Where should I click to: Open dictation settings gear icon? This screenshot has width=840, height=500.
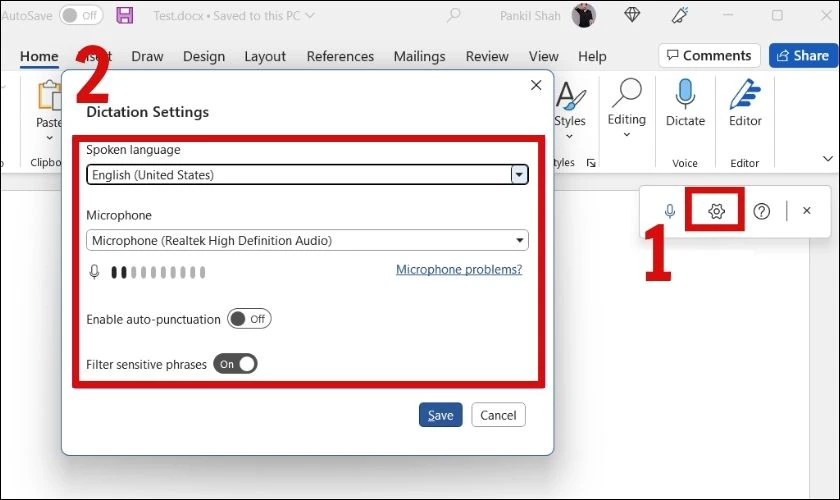pos(716,211)
